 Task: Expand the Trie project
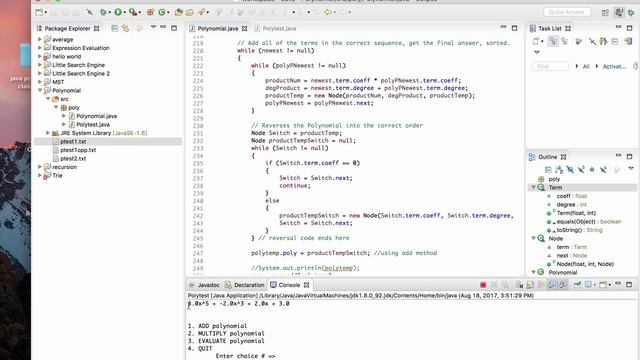click(40, 176)
